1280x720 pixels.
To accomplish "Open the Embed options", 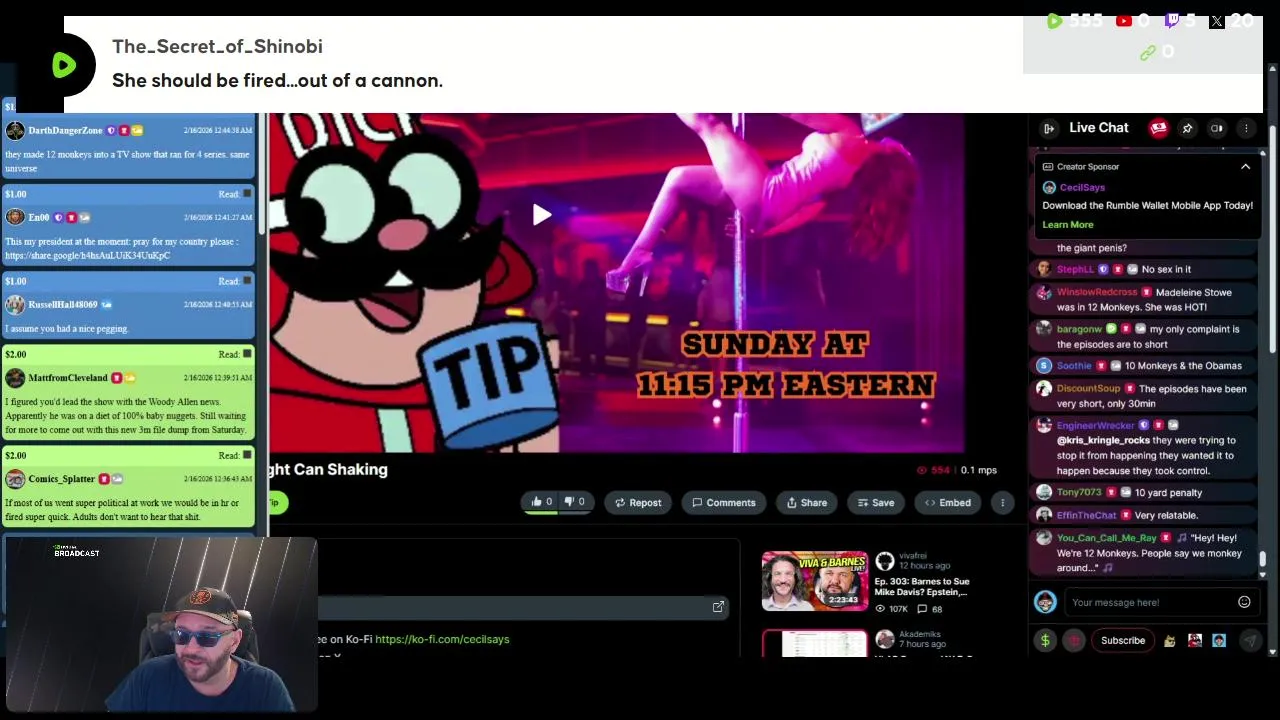I will (948, 502).
